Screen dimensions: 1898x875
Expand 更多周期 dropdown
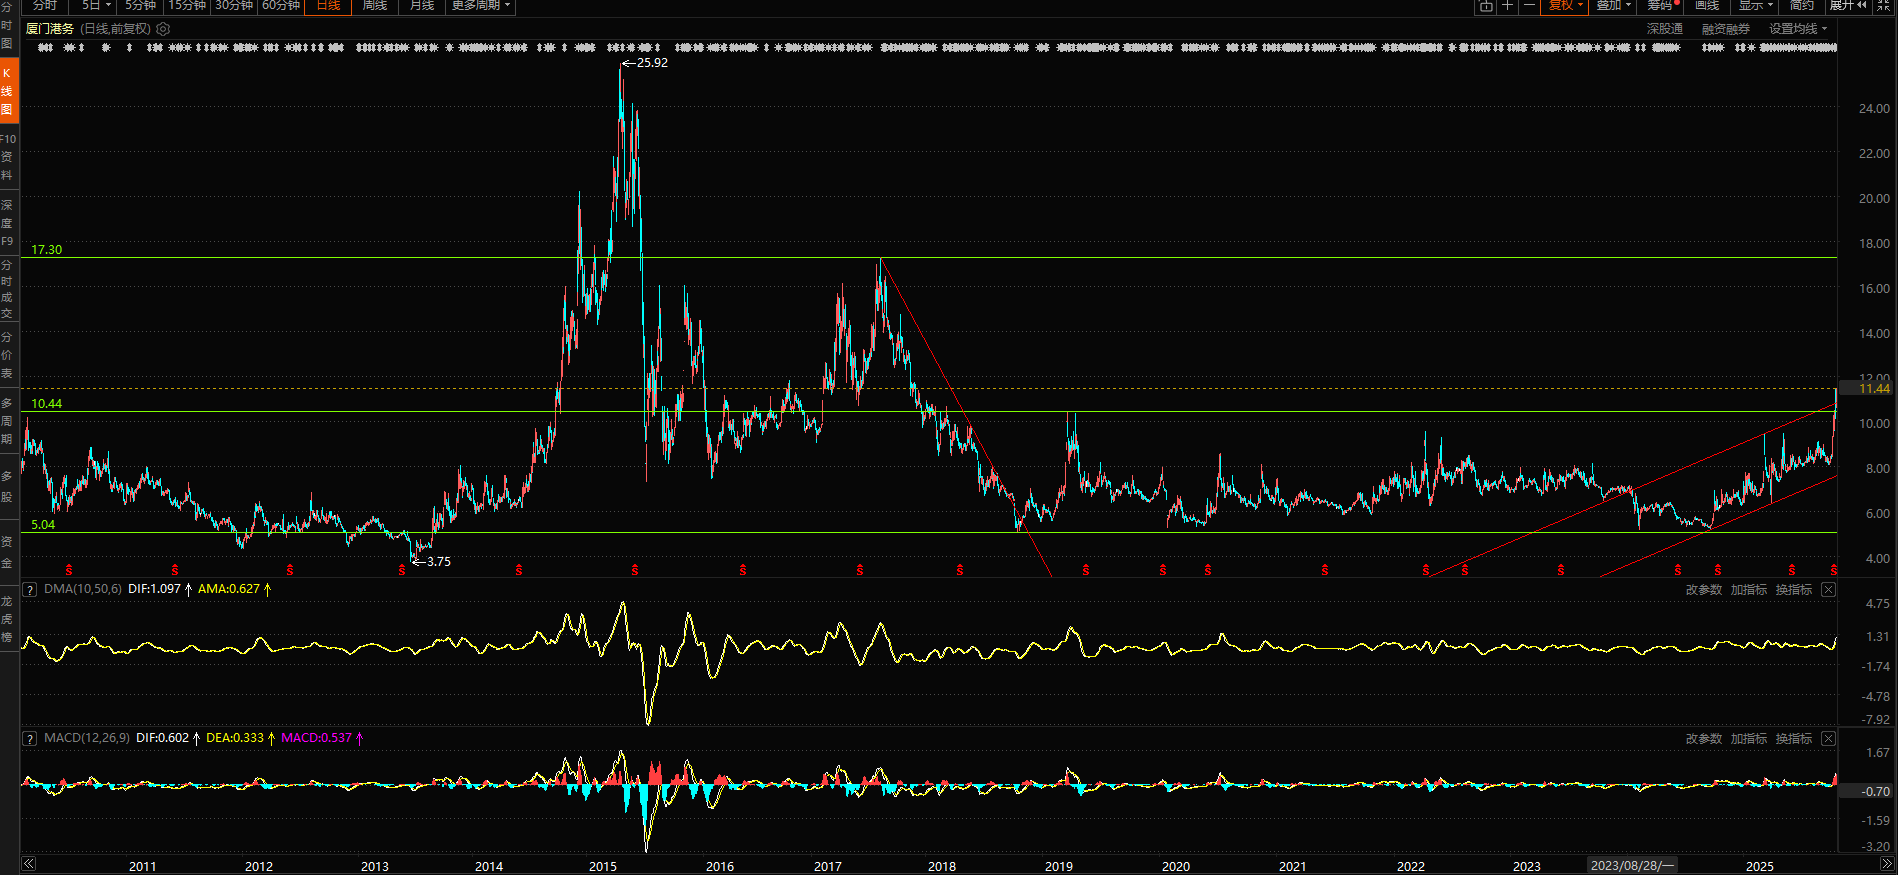481,6
